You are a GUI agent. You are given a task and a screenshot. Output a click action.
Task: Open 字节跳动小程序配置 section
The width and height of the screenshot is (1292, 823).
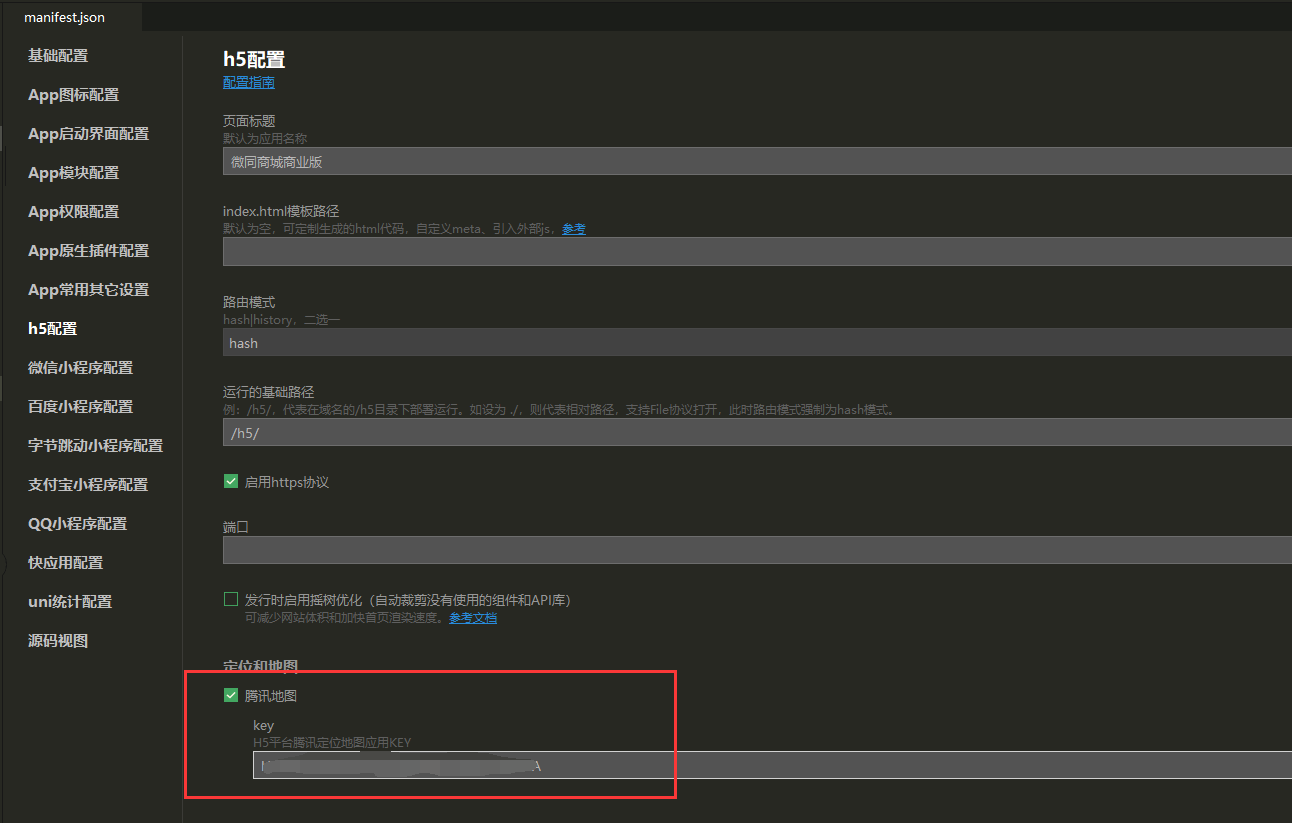coord(95,446)
